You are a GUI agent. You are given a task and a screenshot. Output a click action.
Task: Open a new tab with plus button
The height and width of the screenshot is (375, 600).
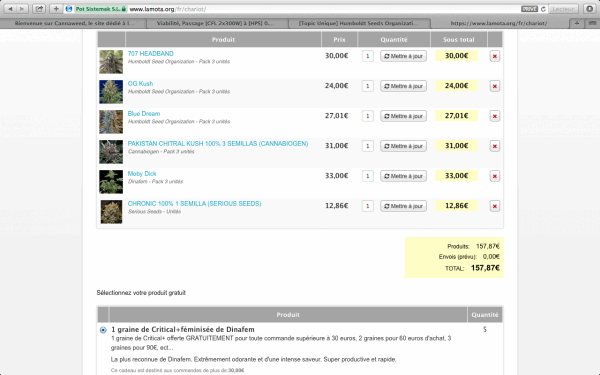[577, 23]
